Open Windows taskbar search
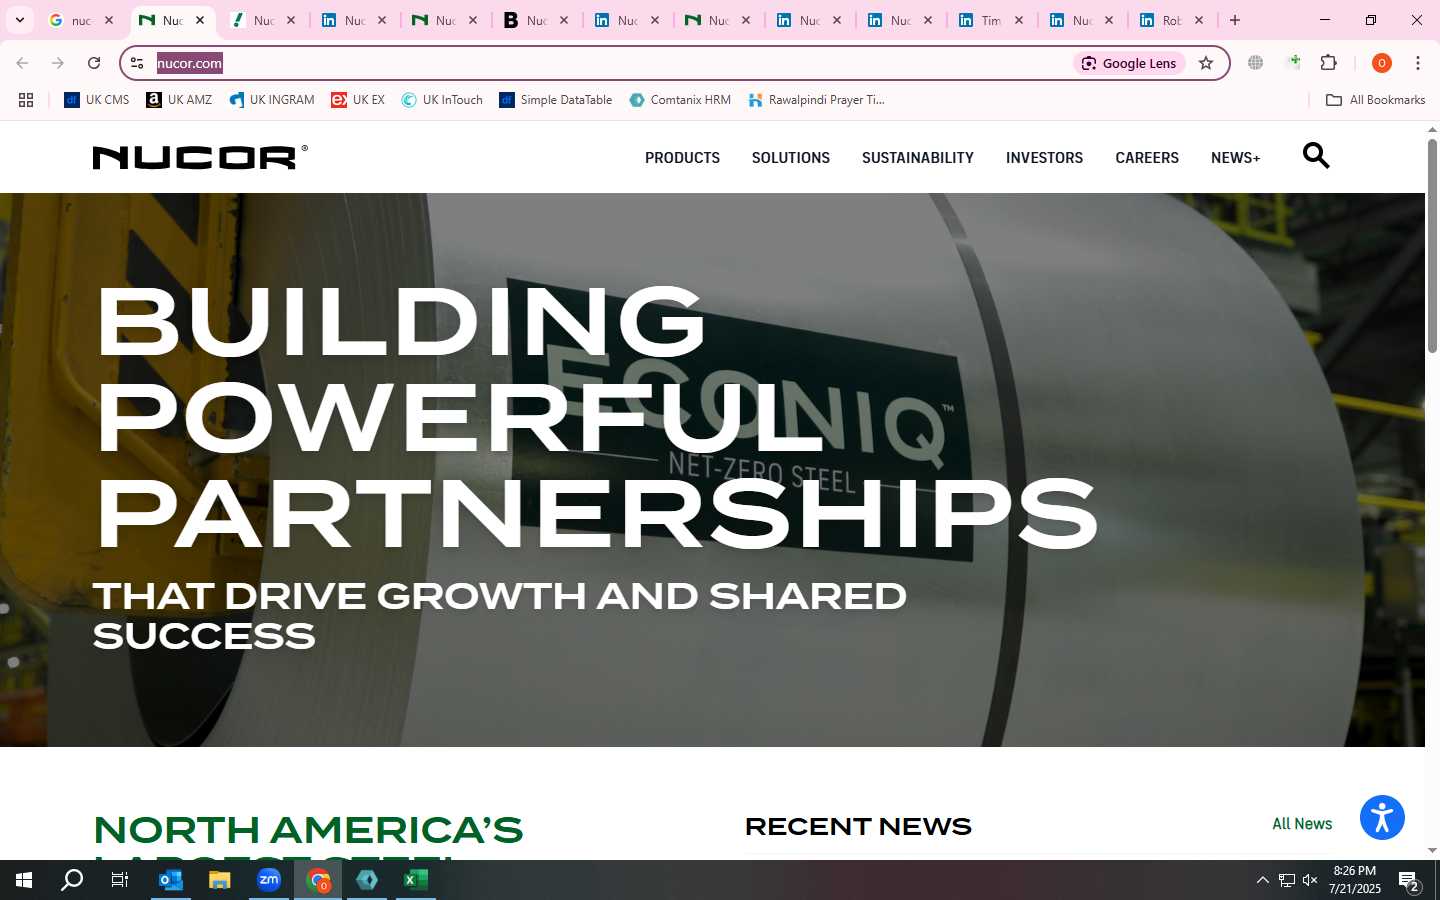 coord(72,880)
